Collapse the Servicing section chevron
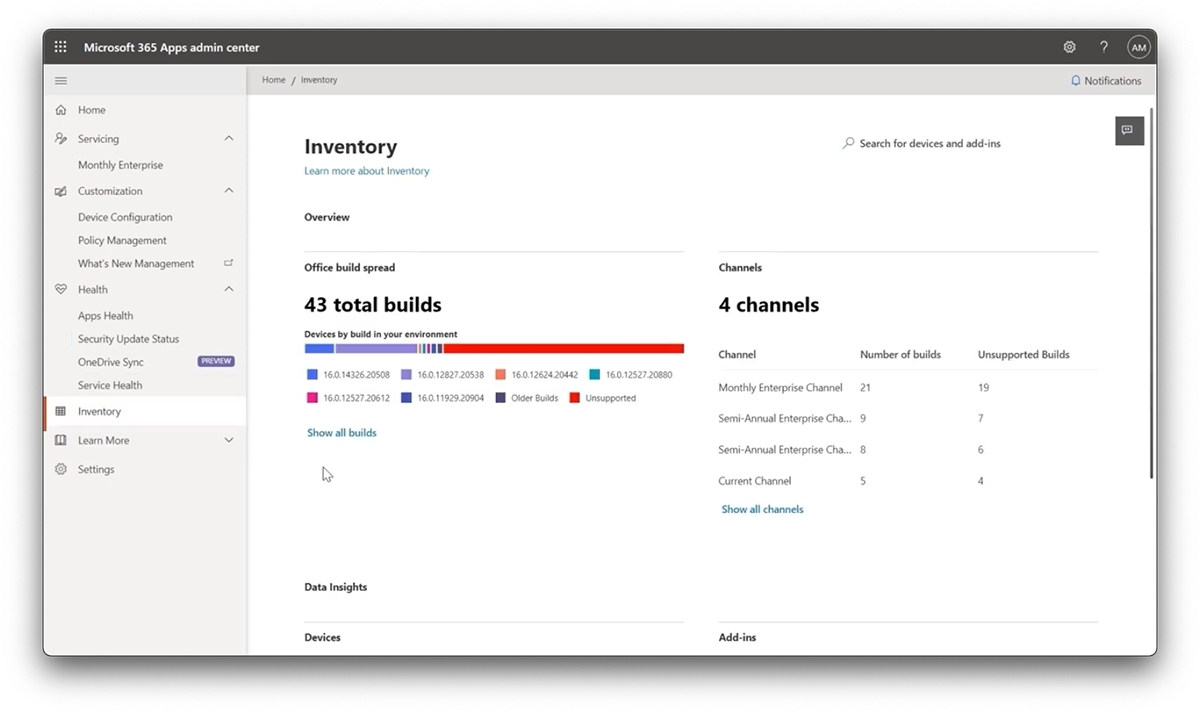 [x=229, y=139]
